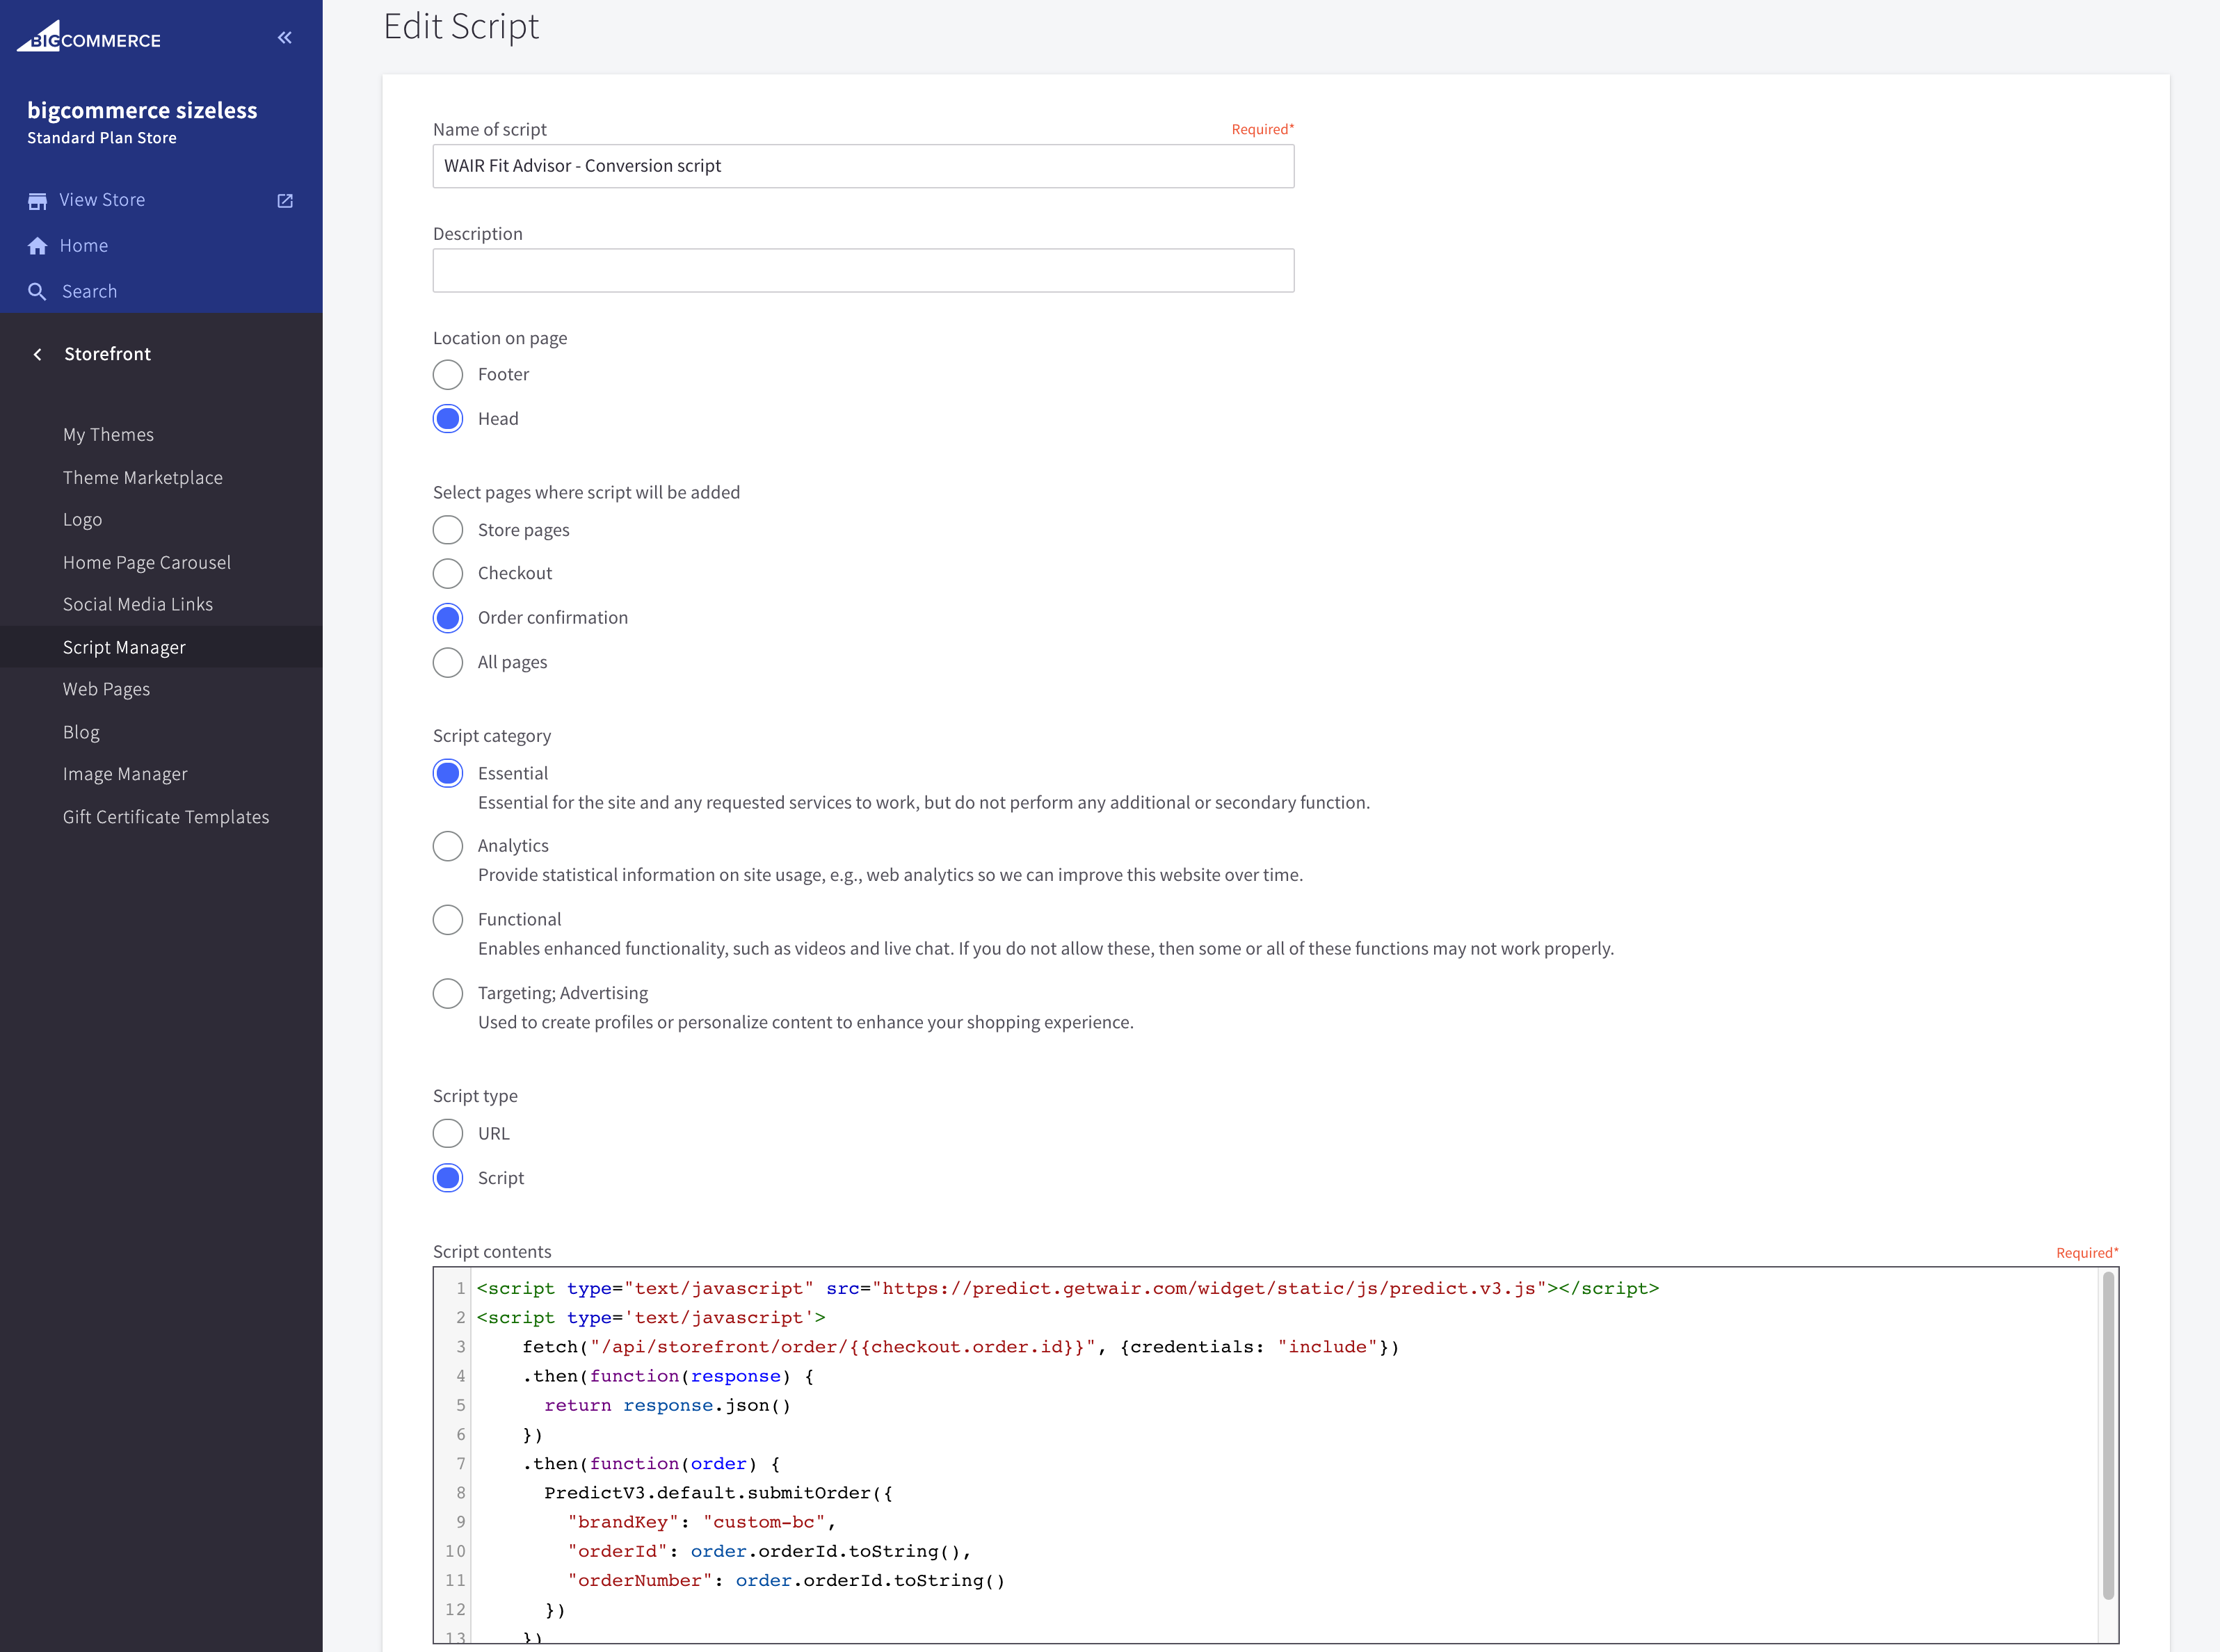Screen dimensions: 2220x1652
Task: Choose Essential script category
Action: click(448, 773)
